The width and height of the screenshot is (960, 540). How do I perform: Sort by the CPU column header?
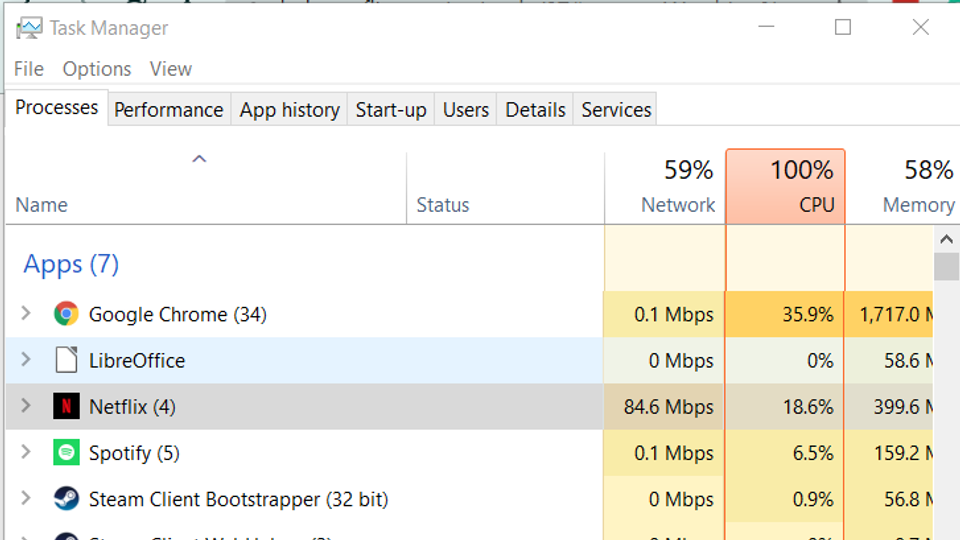[x=786, y=187]
